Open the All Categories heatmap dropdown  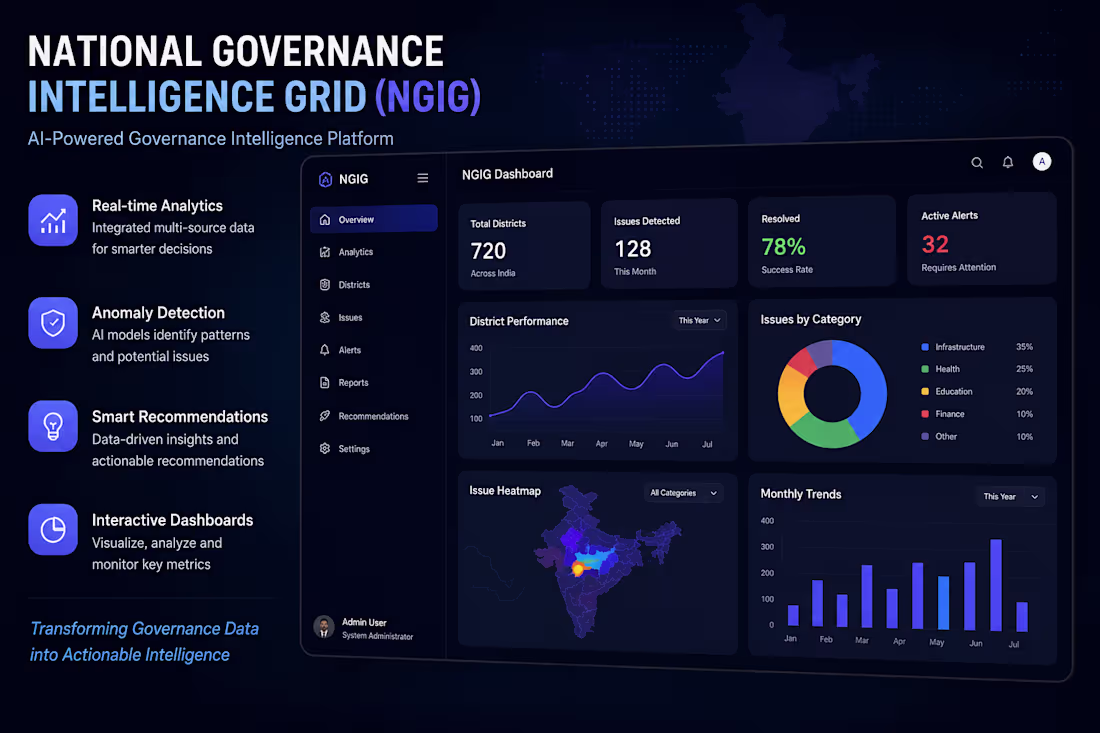pos(683,493)
